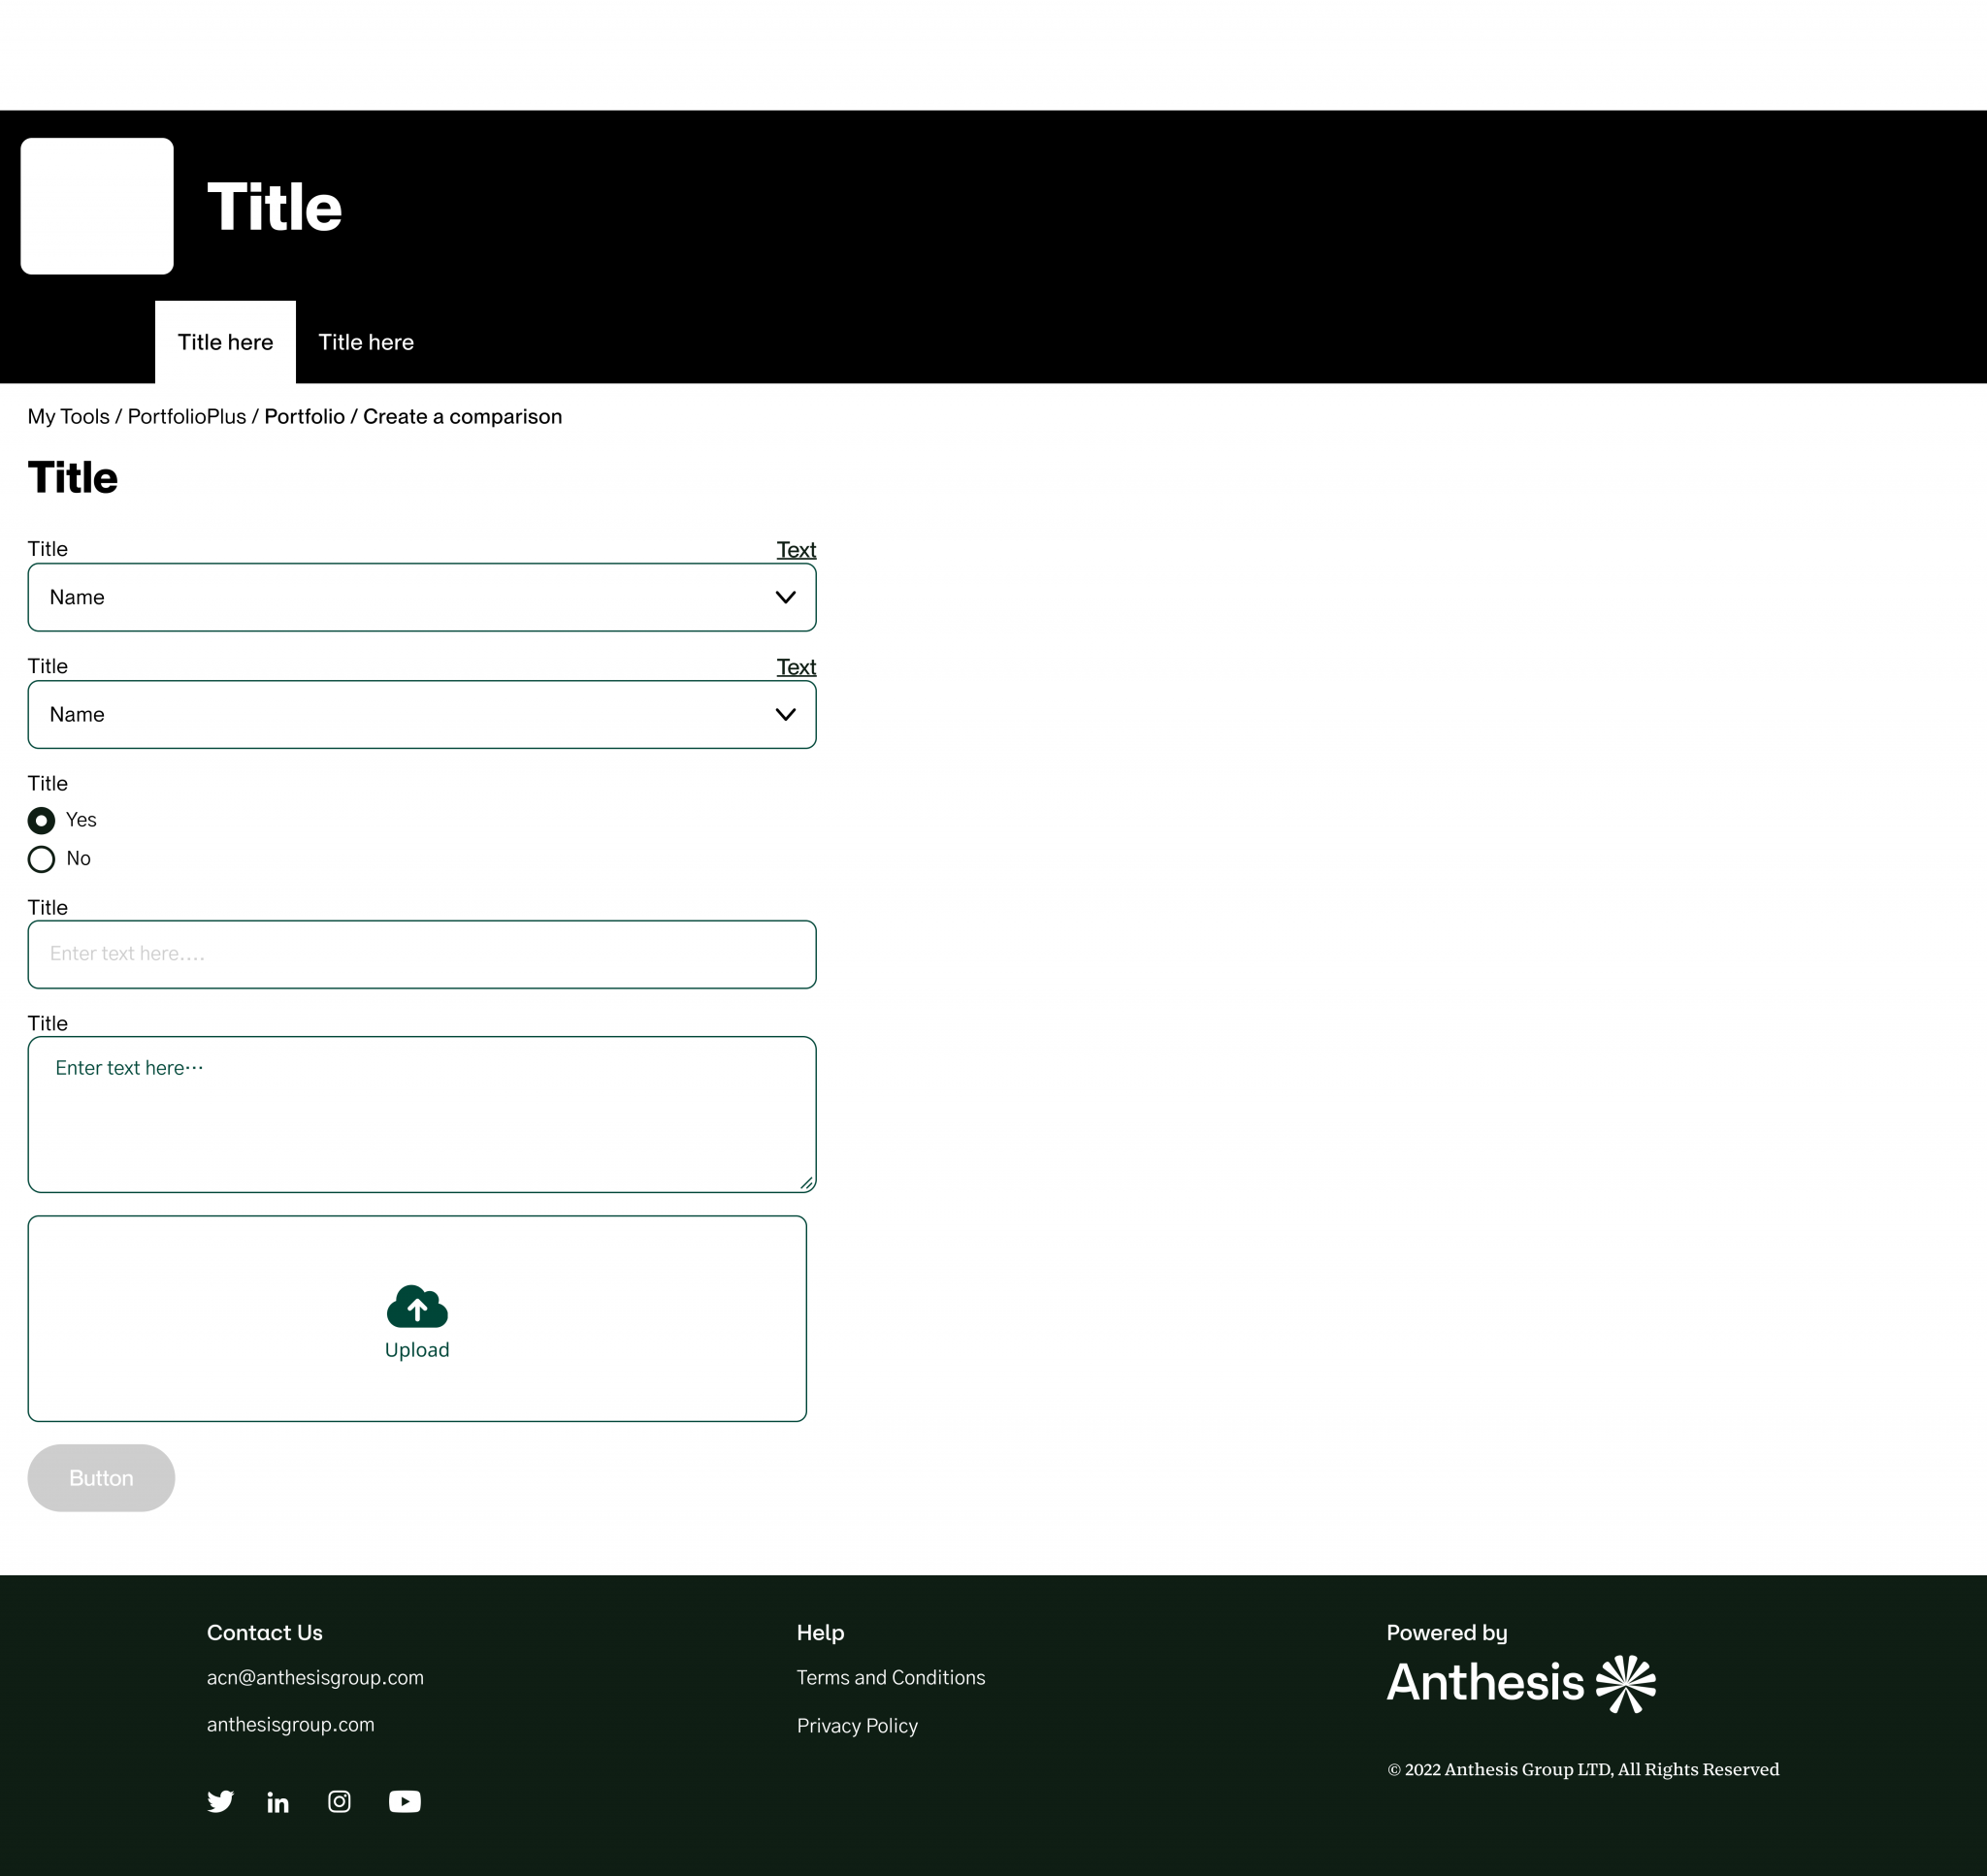Click the white logo placeholder in header
This screenshot has width=1987, height=1876.
97,206
